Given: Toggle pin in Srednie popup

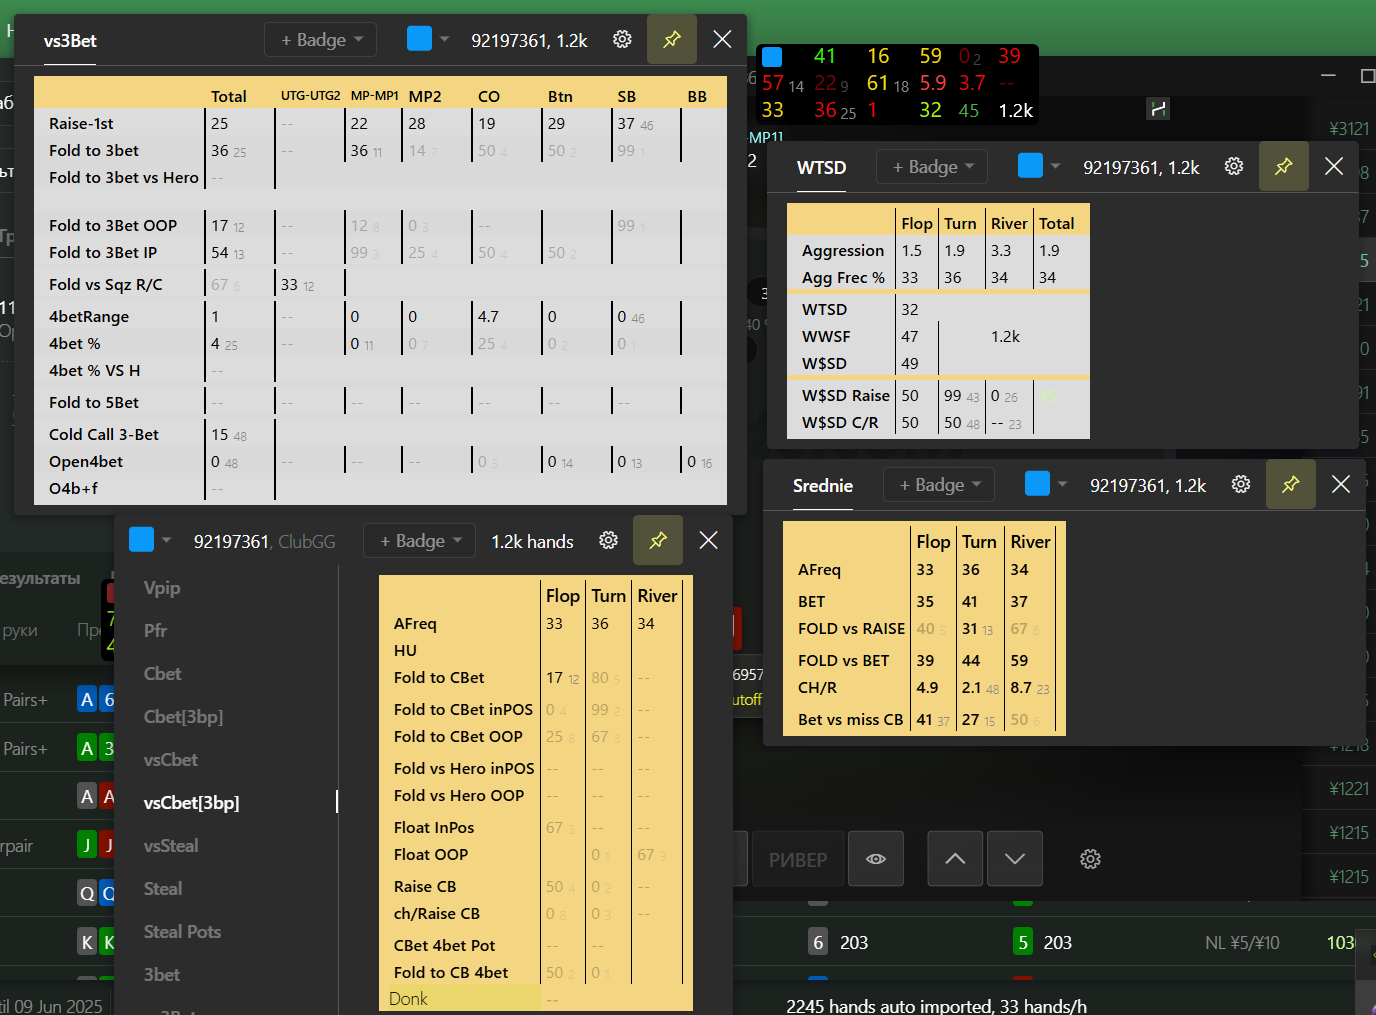Looking at the screenshot, I should (x=1291, y=484).
